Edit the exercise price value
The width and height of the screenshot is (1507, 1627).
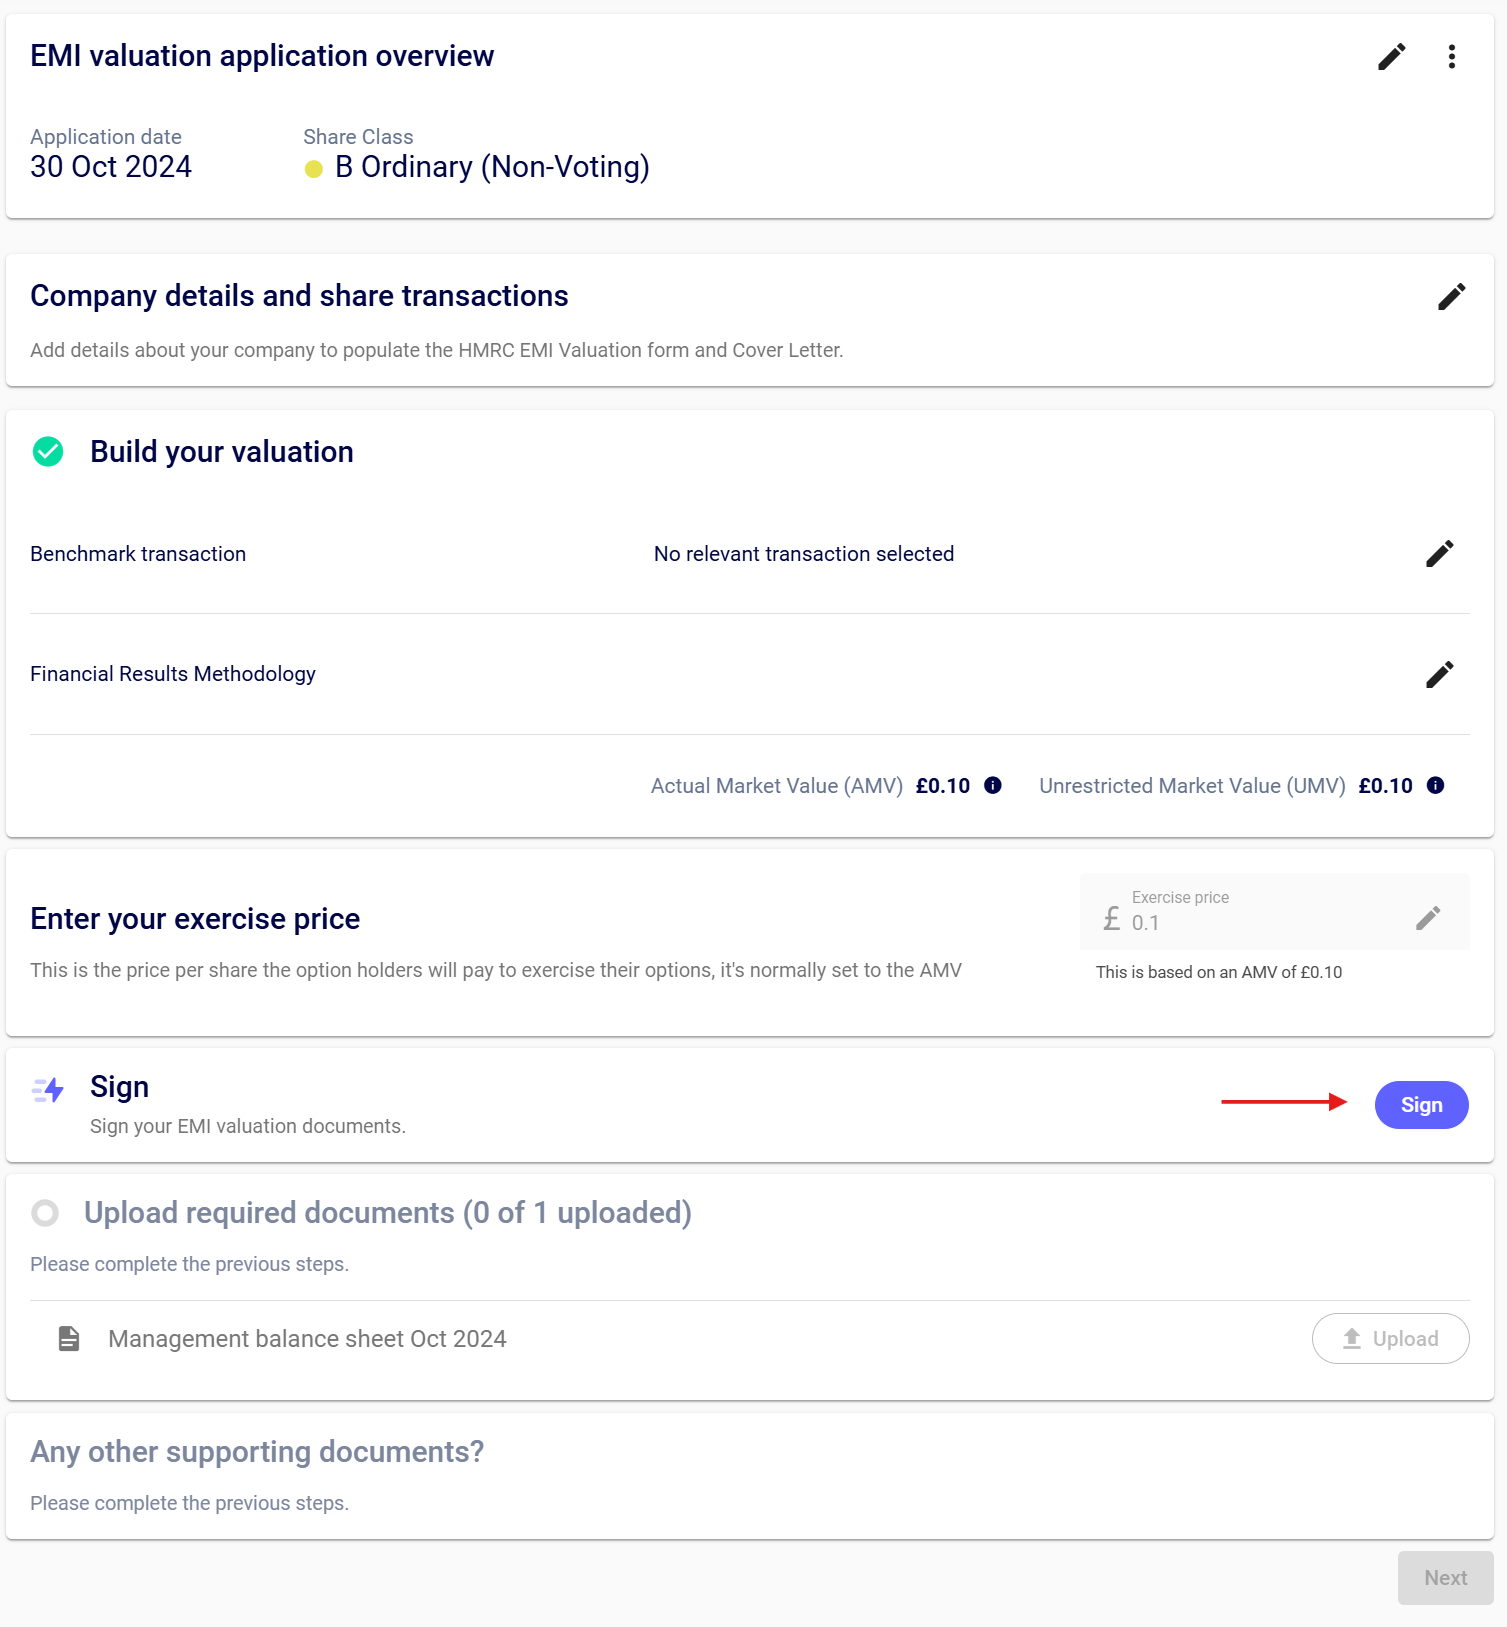[1428, 918]
